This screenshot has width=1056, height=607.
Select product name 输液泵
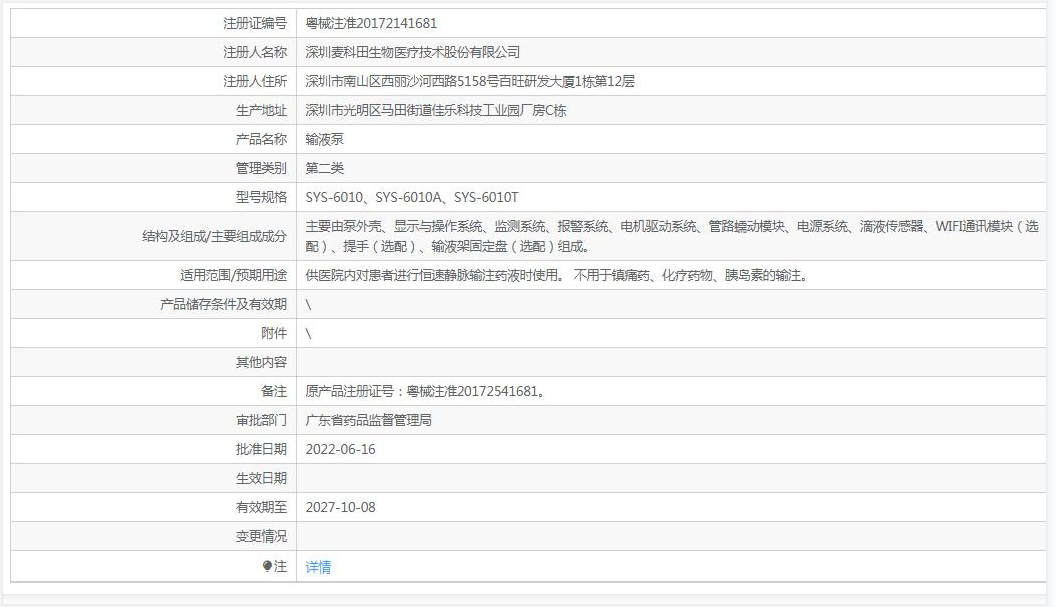pyautogui.click(x=324, y=139)
